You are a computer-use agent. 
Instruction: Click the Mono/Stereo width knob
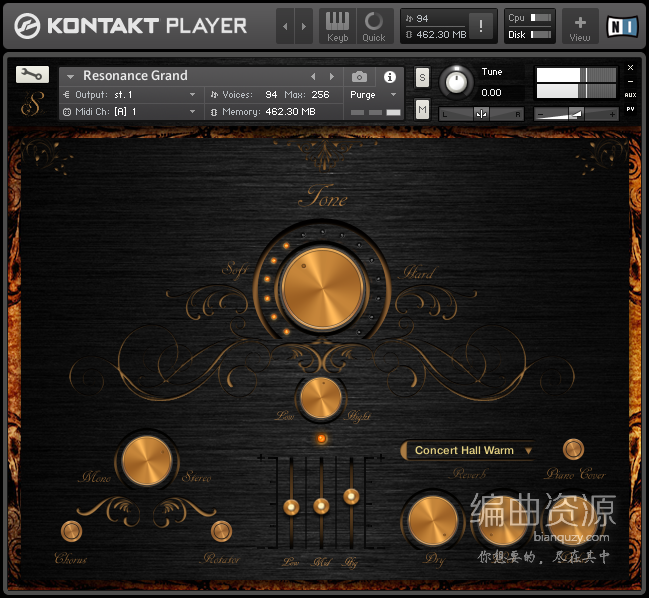pyautogui.click(x=147, y=461)
